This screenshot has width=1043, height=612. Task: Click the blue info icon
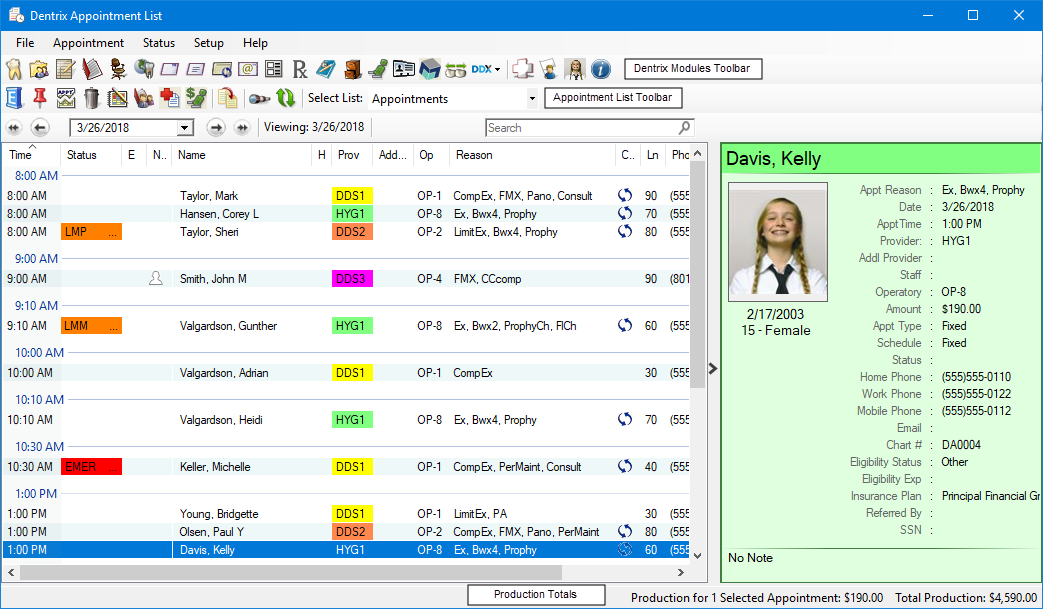600,69
